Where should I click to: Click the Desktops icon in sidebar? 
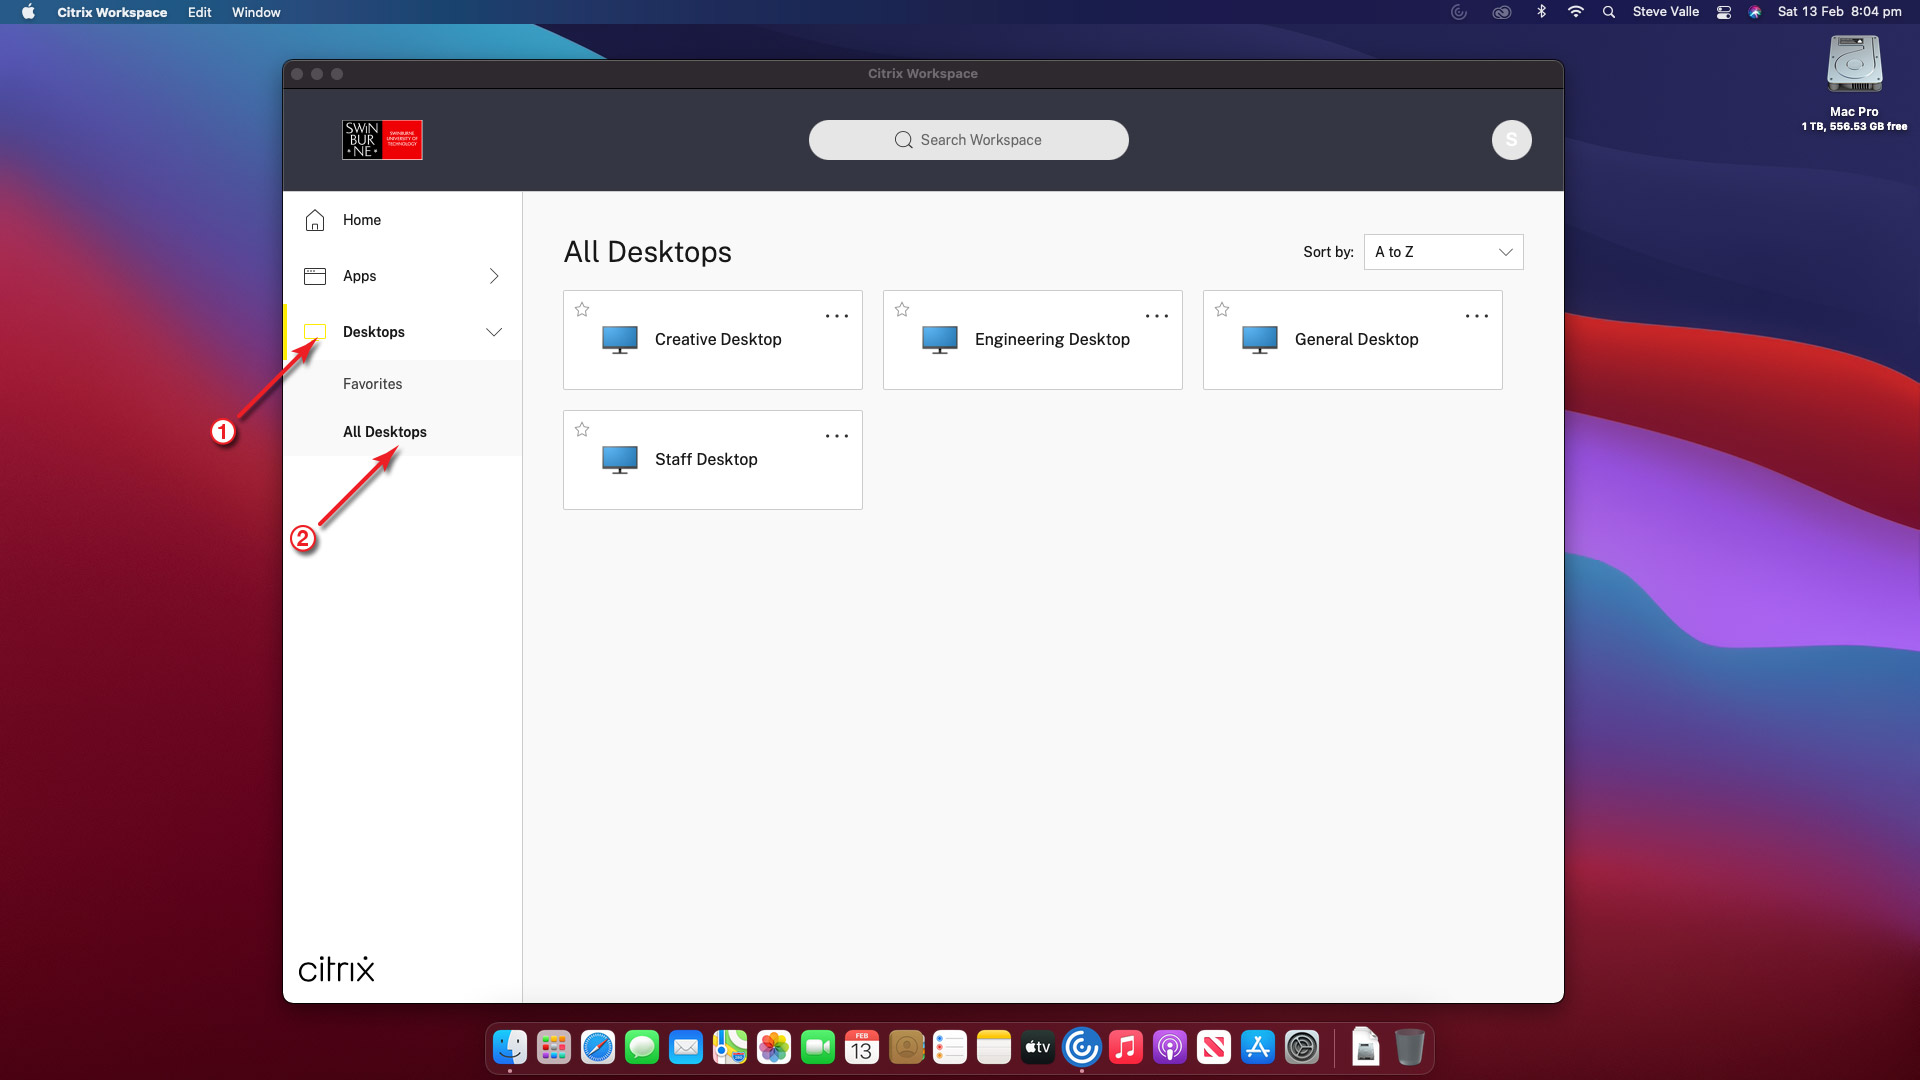point(315,331)
